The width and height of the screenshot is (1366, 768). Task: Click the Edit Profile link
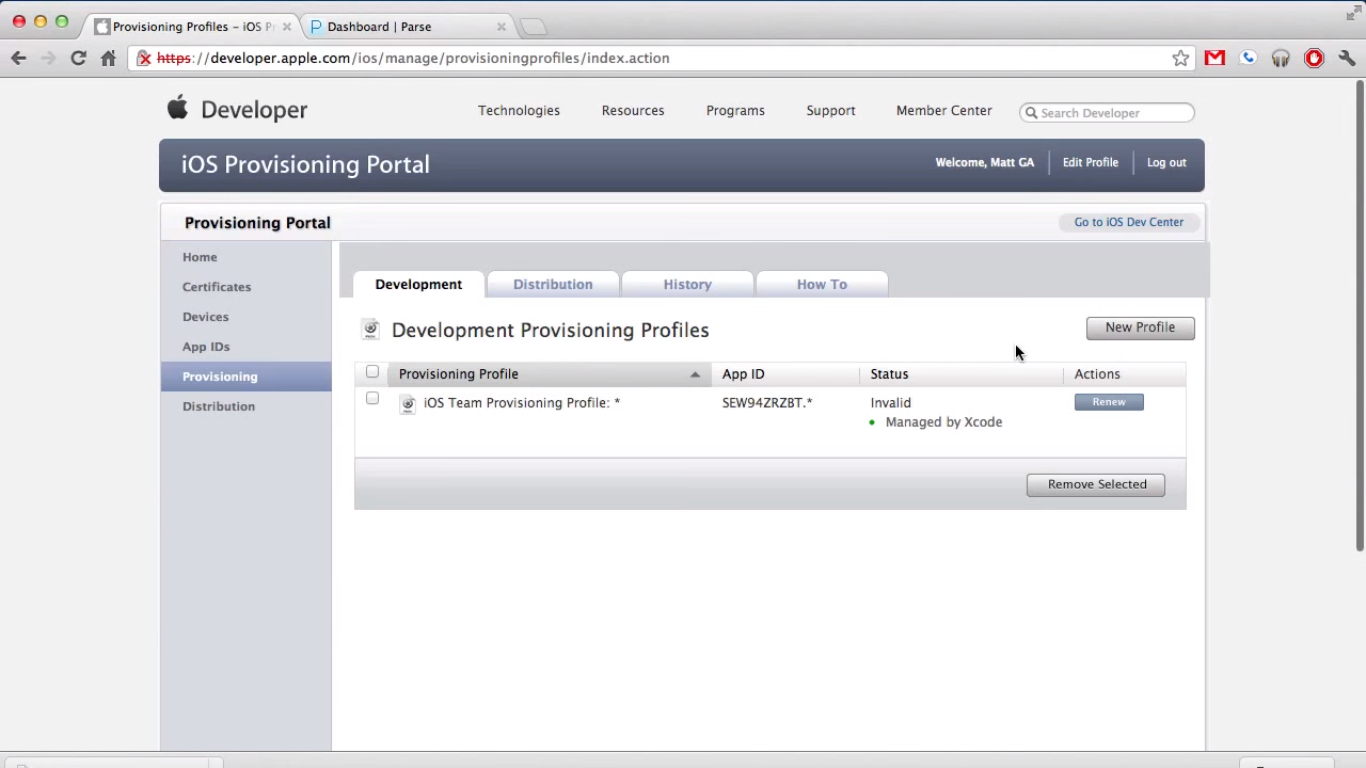[1090, 162]
